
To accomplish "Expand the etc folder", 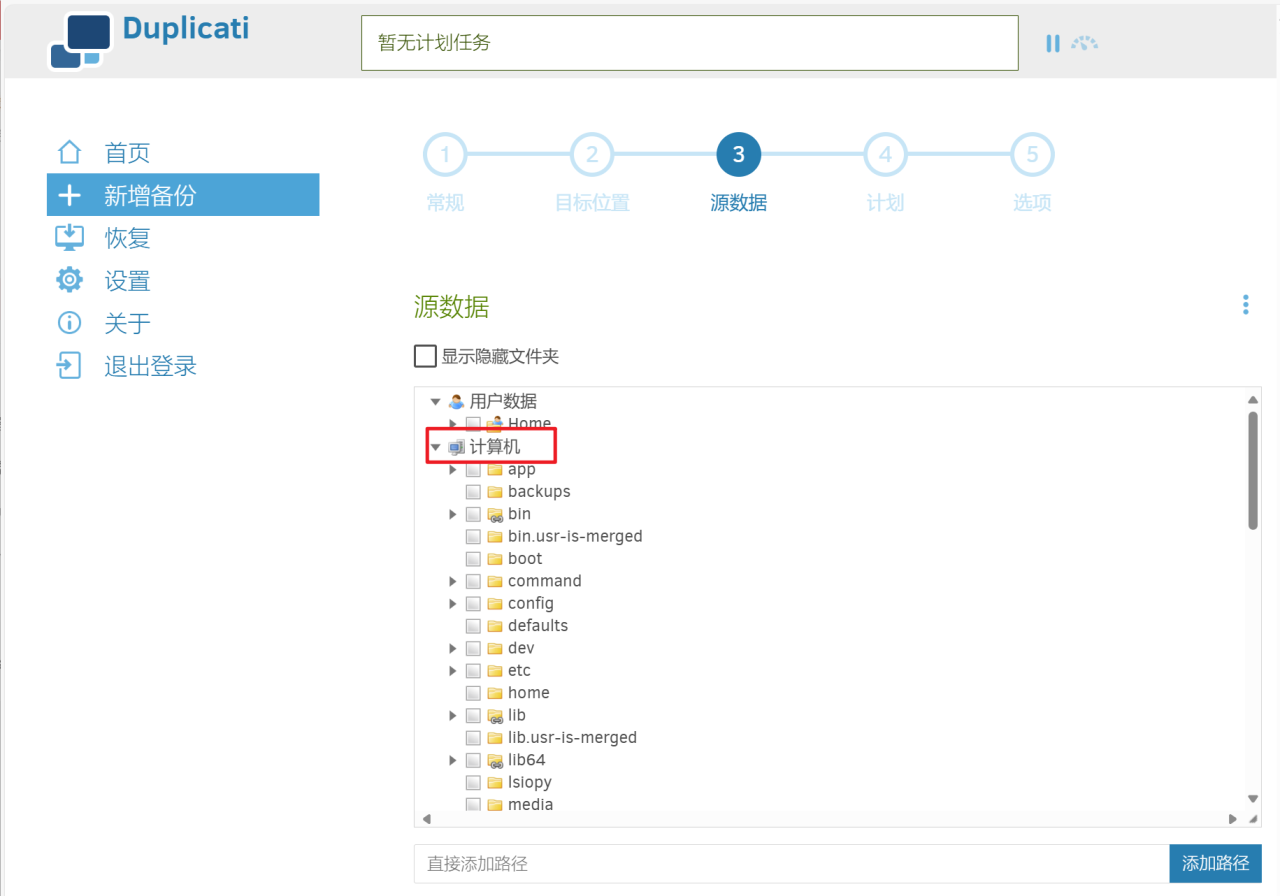I will click(453, 670).
